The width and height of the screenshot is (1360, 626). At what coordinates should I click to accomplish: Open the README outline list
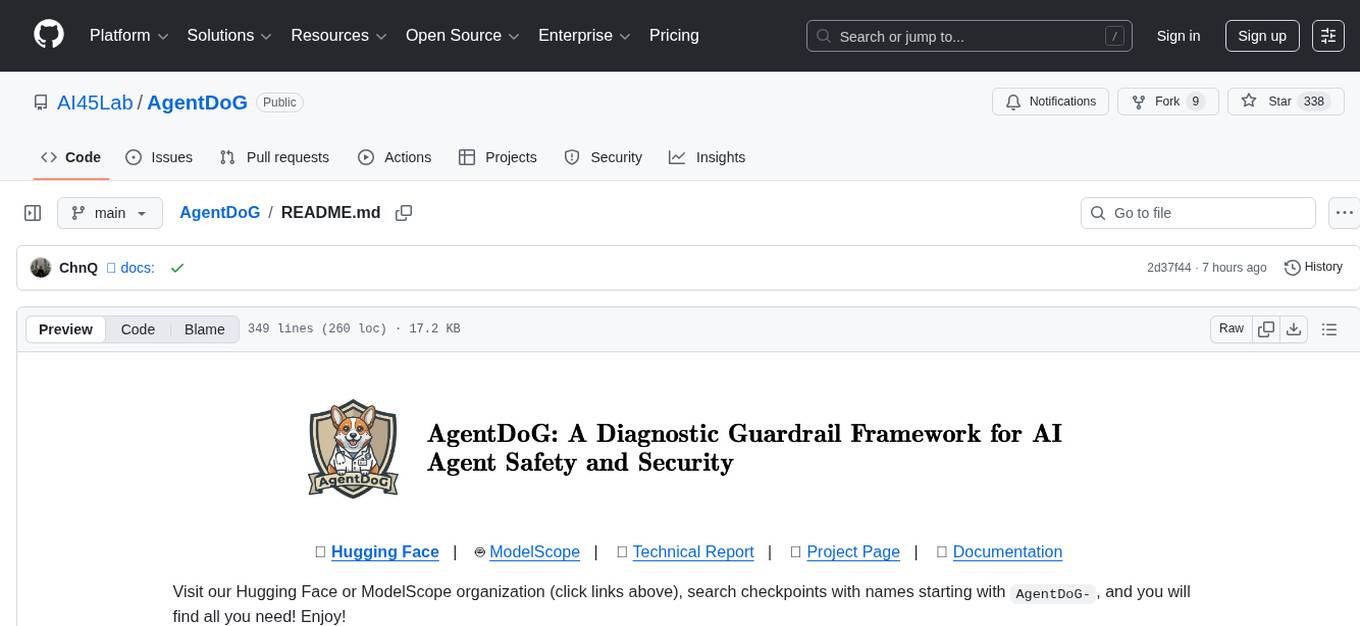point(1330,328)
